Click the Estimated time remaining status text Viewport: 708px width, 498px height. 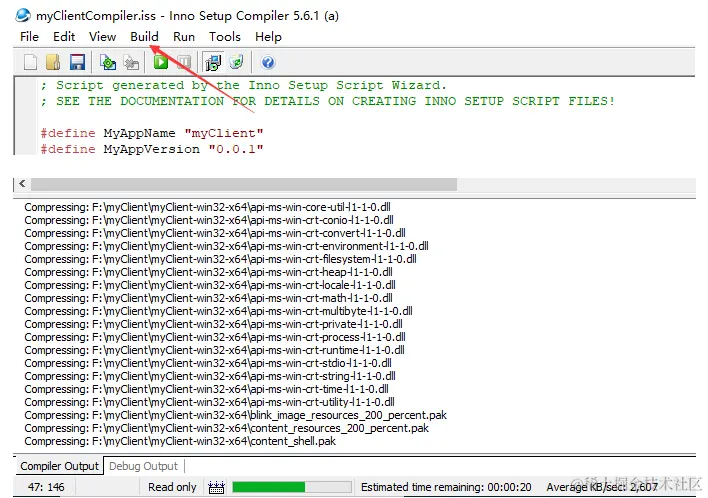coord(446,487)
